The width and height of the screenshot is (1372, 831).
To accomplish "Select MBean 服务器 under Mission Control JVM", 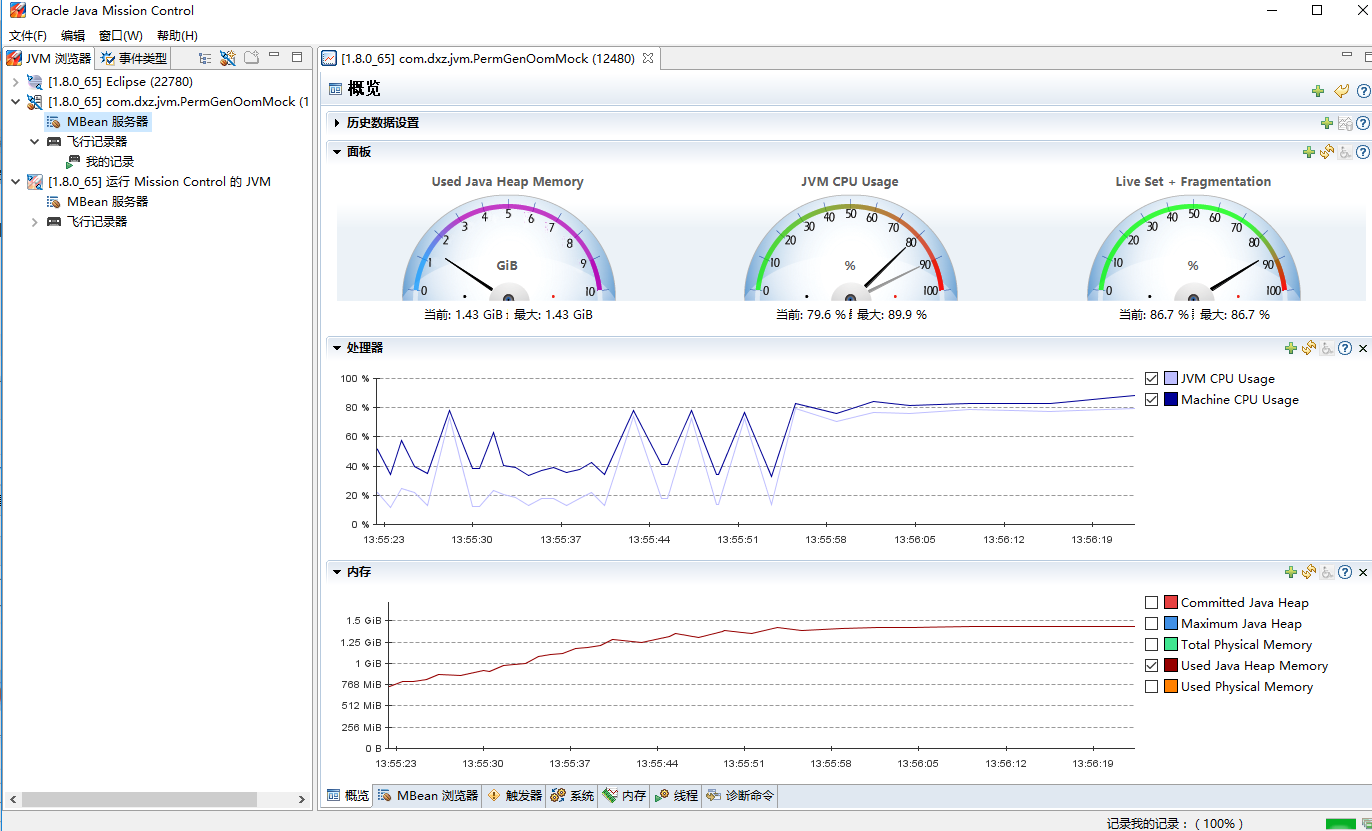I will pyautogui.click(x=98, y=202).
